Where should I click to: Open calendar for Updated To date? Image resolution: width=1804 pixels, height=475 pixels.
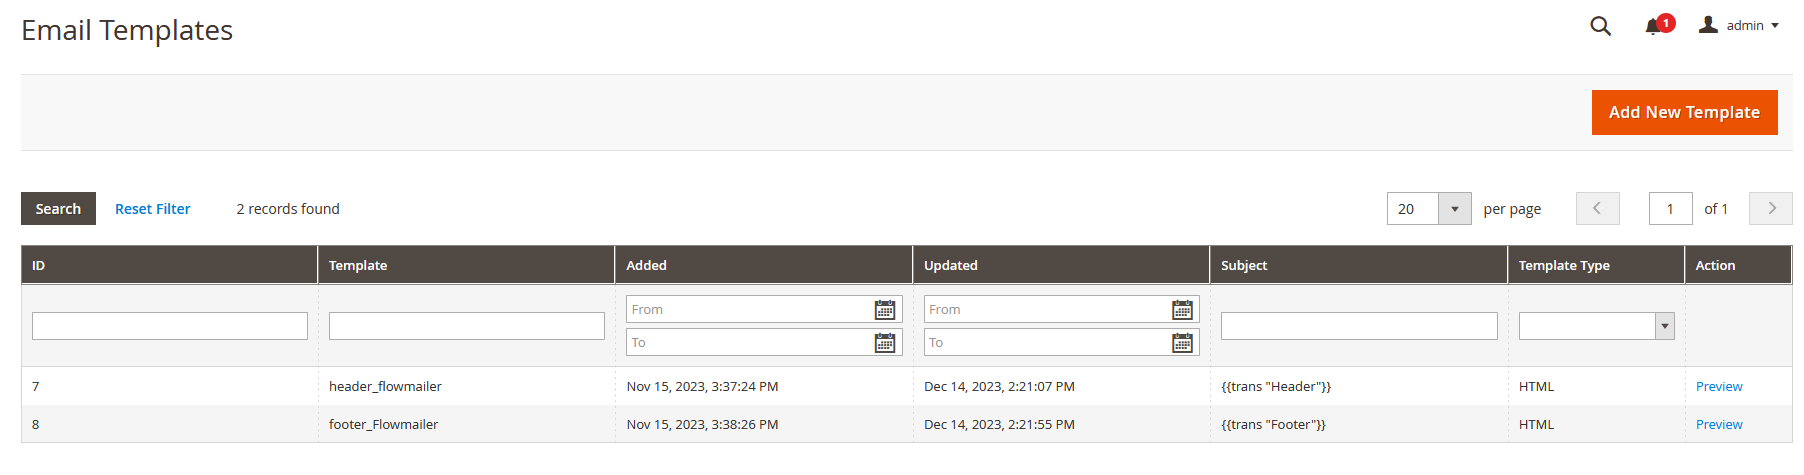click(x=1182, y=343)
